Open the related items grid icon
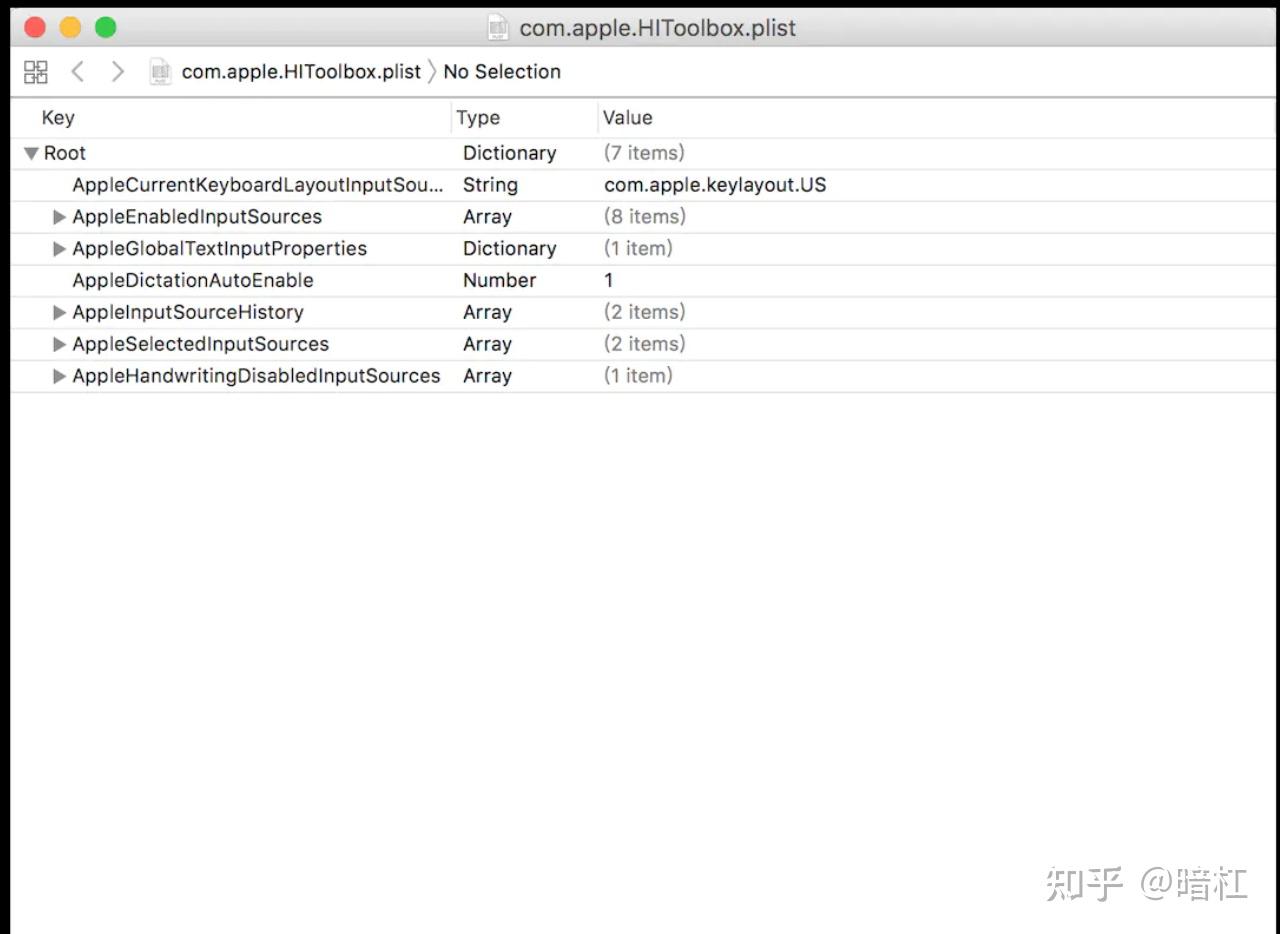Image resolution: width=1280 pixels, height=934 pixels. click(x=36, y=72)
